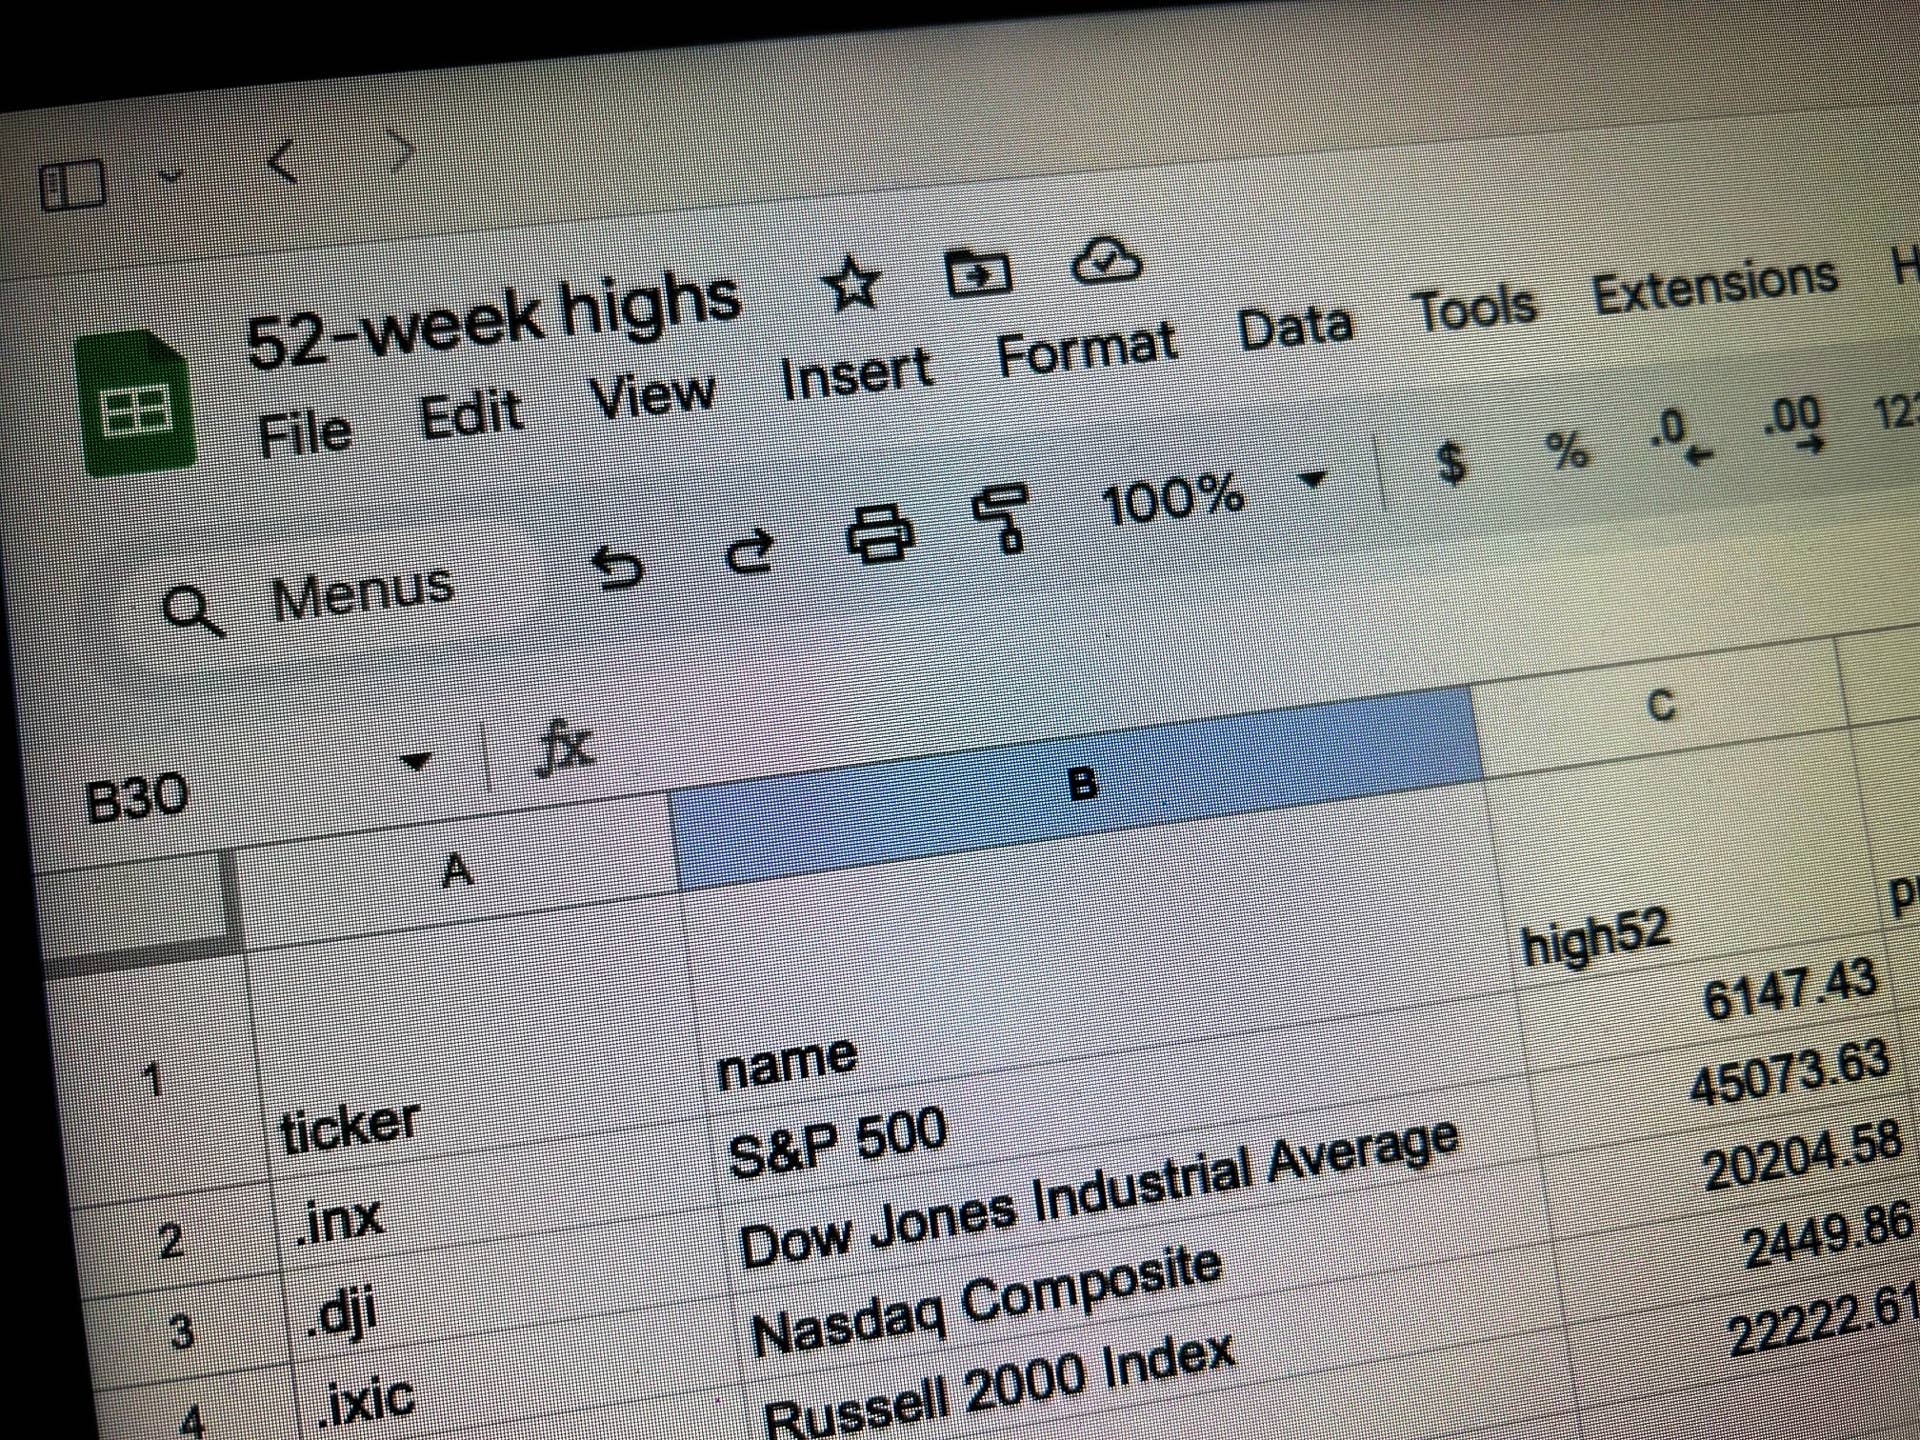The width and height of the screenshot is (1920, 1440).
Task: Decrease decimal places
Action: pyautogui.click(x=1682, y=437)
